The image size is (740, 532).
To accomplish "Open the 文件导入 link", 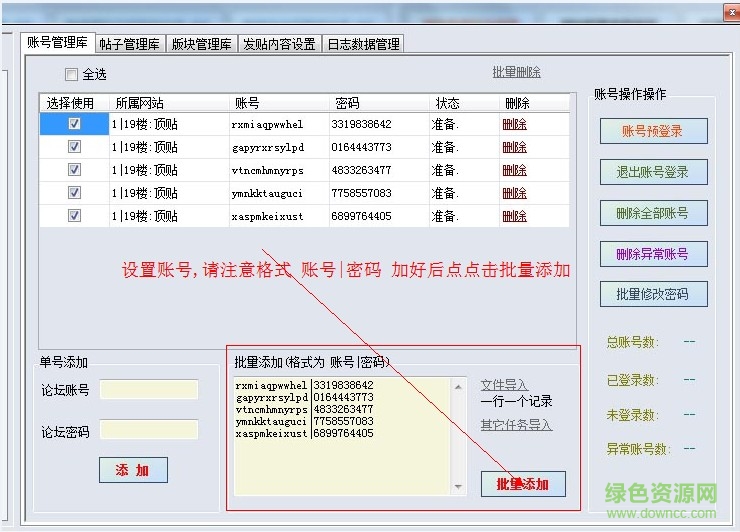I will [504, 385].
